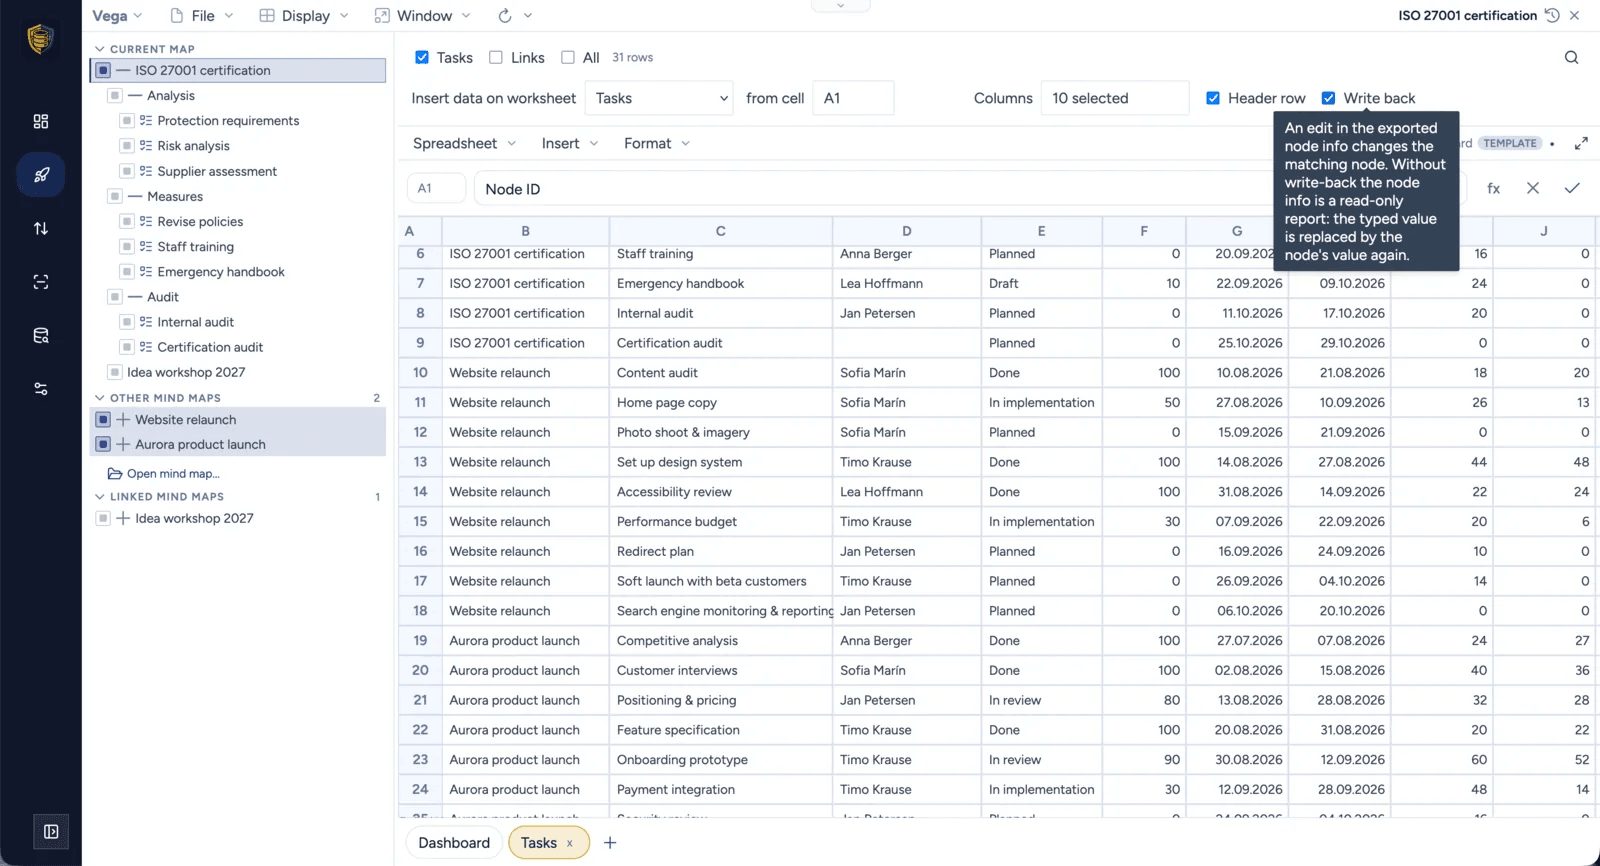1600x866 pixels.
Task: Toggle the Header row checkbox
Action: (1213, 98)
